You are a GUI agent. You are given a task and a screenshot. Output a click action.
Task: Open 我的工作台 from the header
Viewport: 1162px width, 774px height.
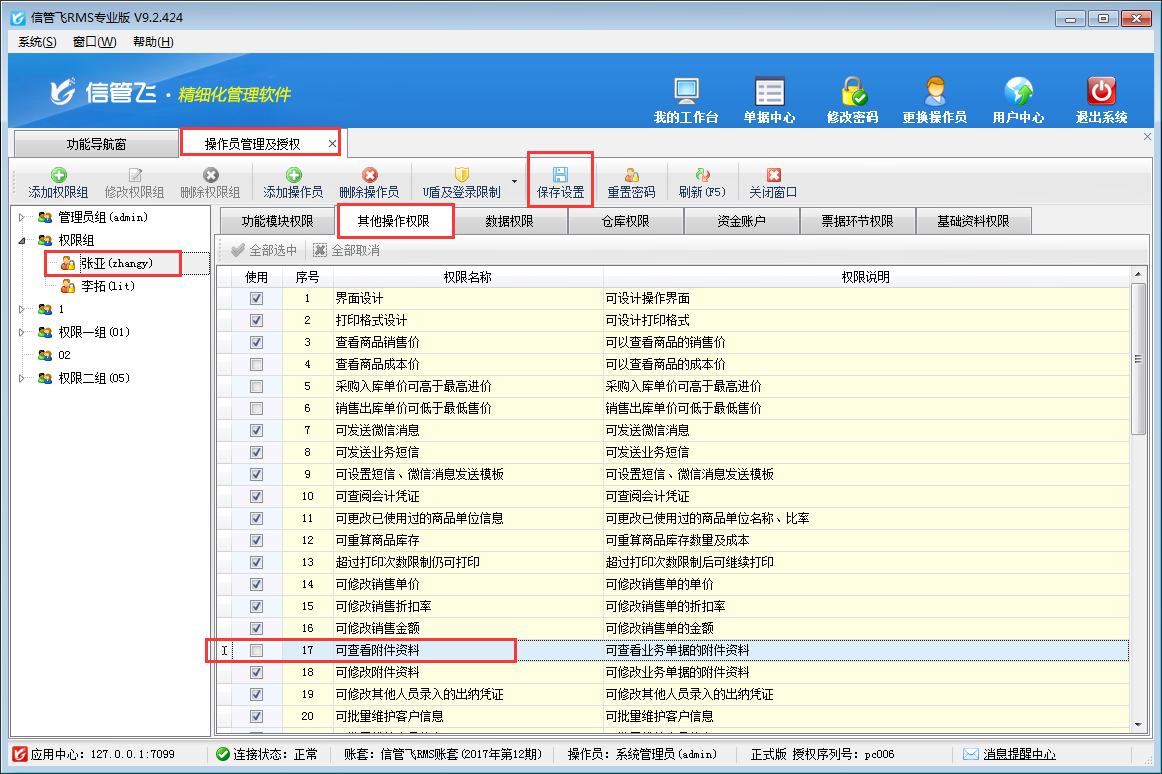click(x=686, y=92)
